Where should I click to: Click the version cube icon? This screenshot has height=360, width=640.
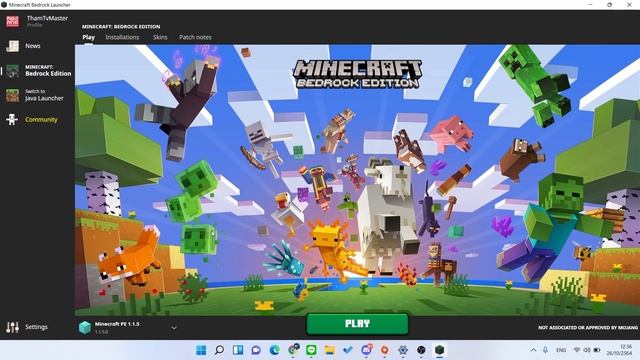click(85, 327)
